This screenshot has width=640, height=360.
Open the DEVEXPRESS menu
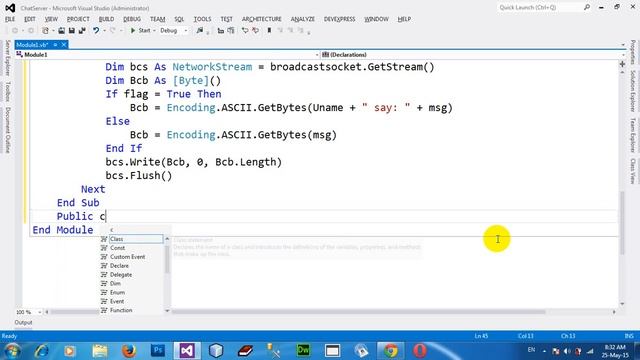(x=340, y=19)
